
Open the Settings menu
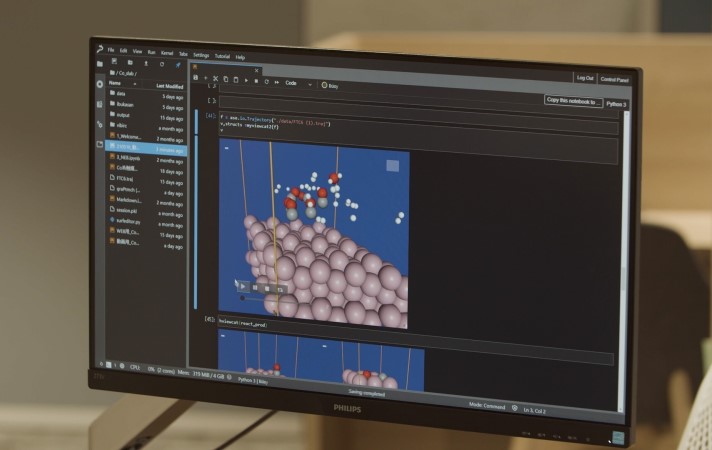[x=201, y=55]
